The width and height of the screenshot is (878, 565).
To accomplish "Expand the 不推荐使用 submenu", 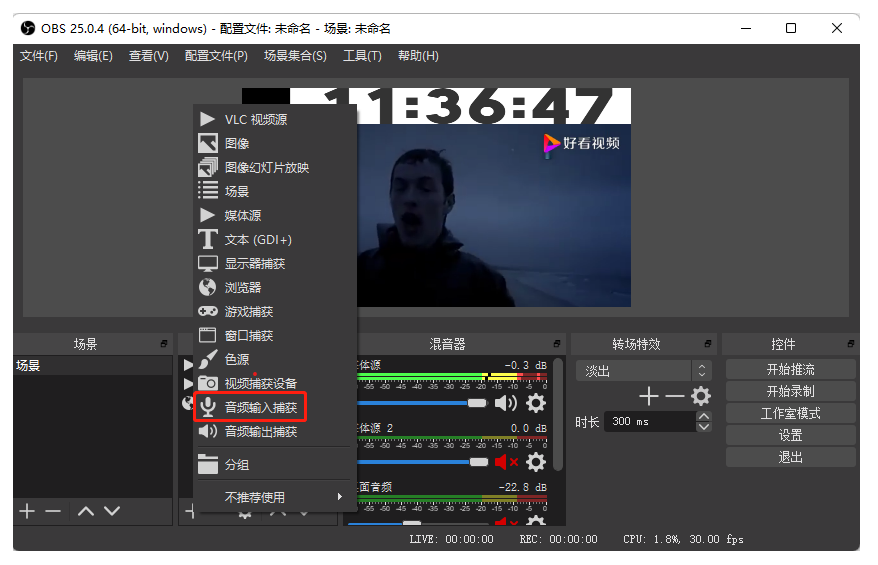I will [275, 497].
